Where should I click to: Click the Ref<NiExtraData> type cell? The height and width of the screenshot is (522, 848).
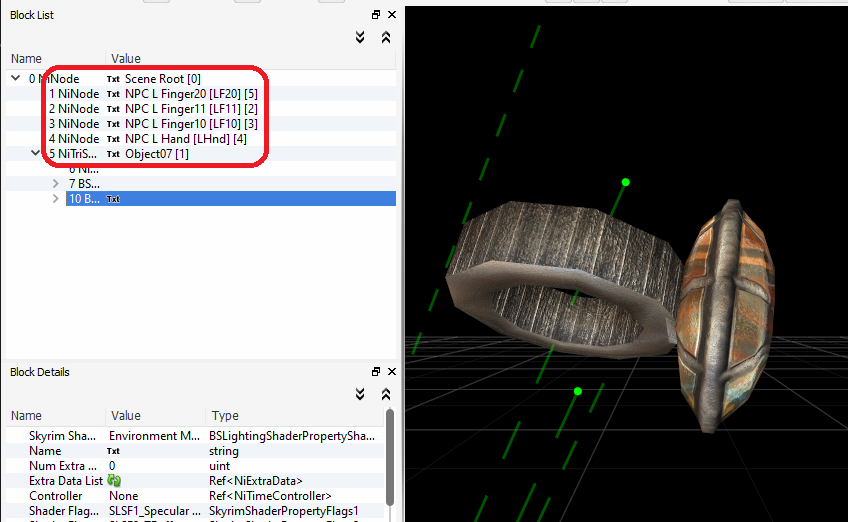click(x=255, y=480)
